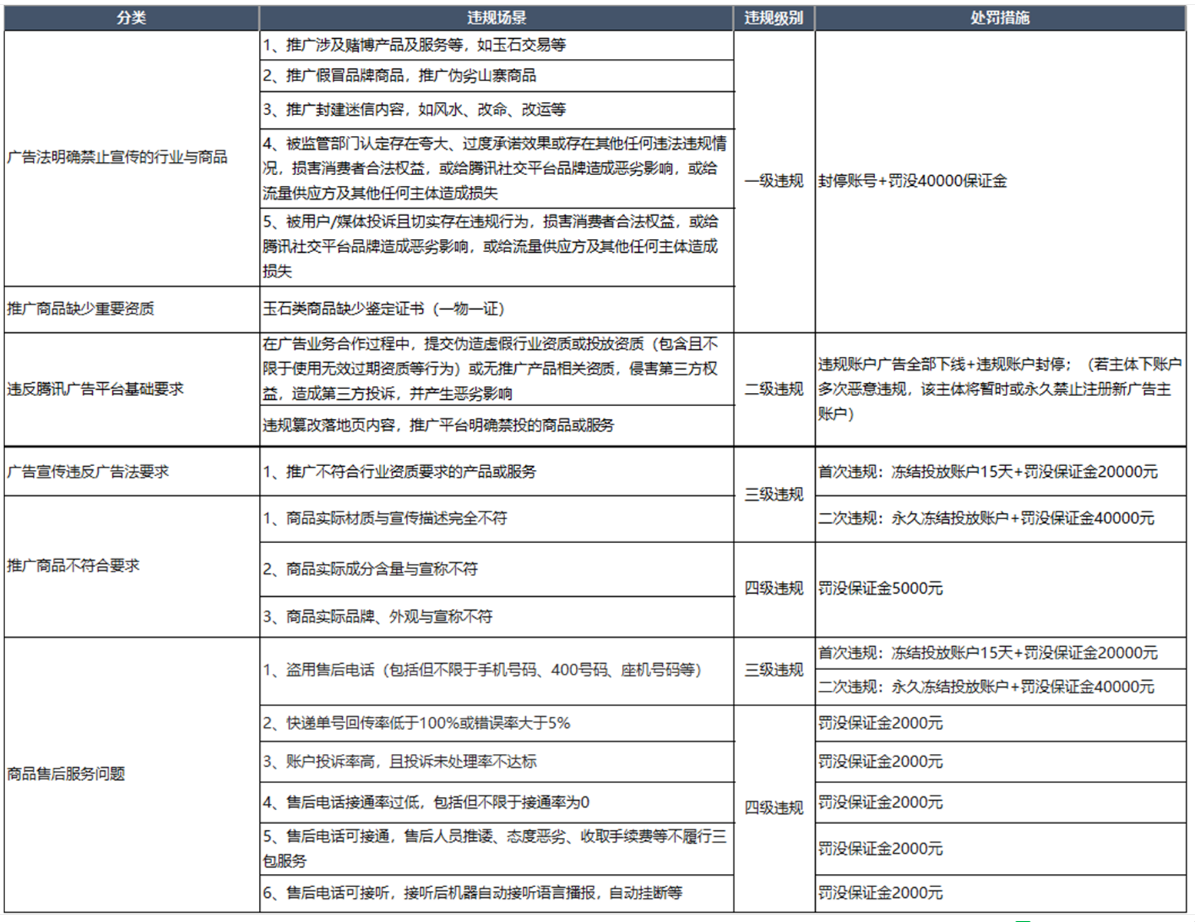Select the 玉石类商品缺少鉴定证书 cell
1195x922 pixels.
pyautogui.click(x=496, y=309)
